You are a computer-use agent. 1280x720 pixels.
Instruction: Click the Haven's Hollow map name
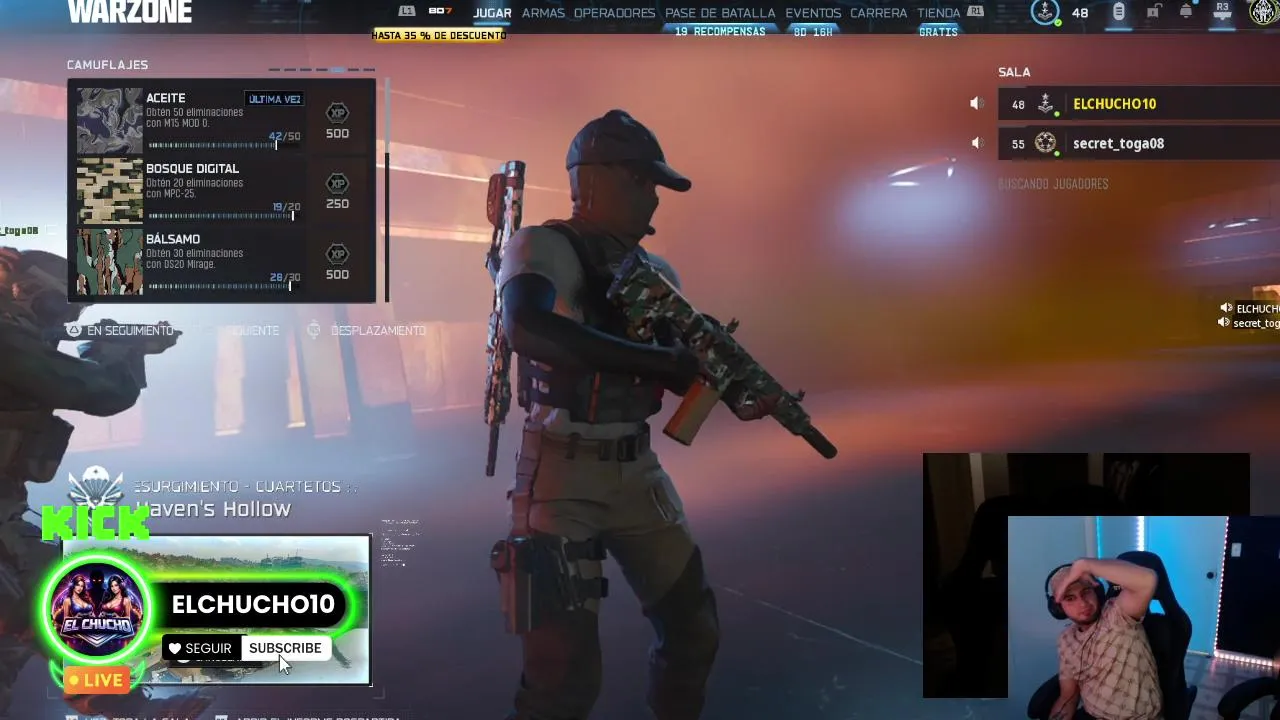[213, 509]
